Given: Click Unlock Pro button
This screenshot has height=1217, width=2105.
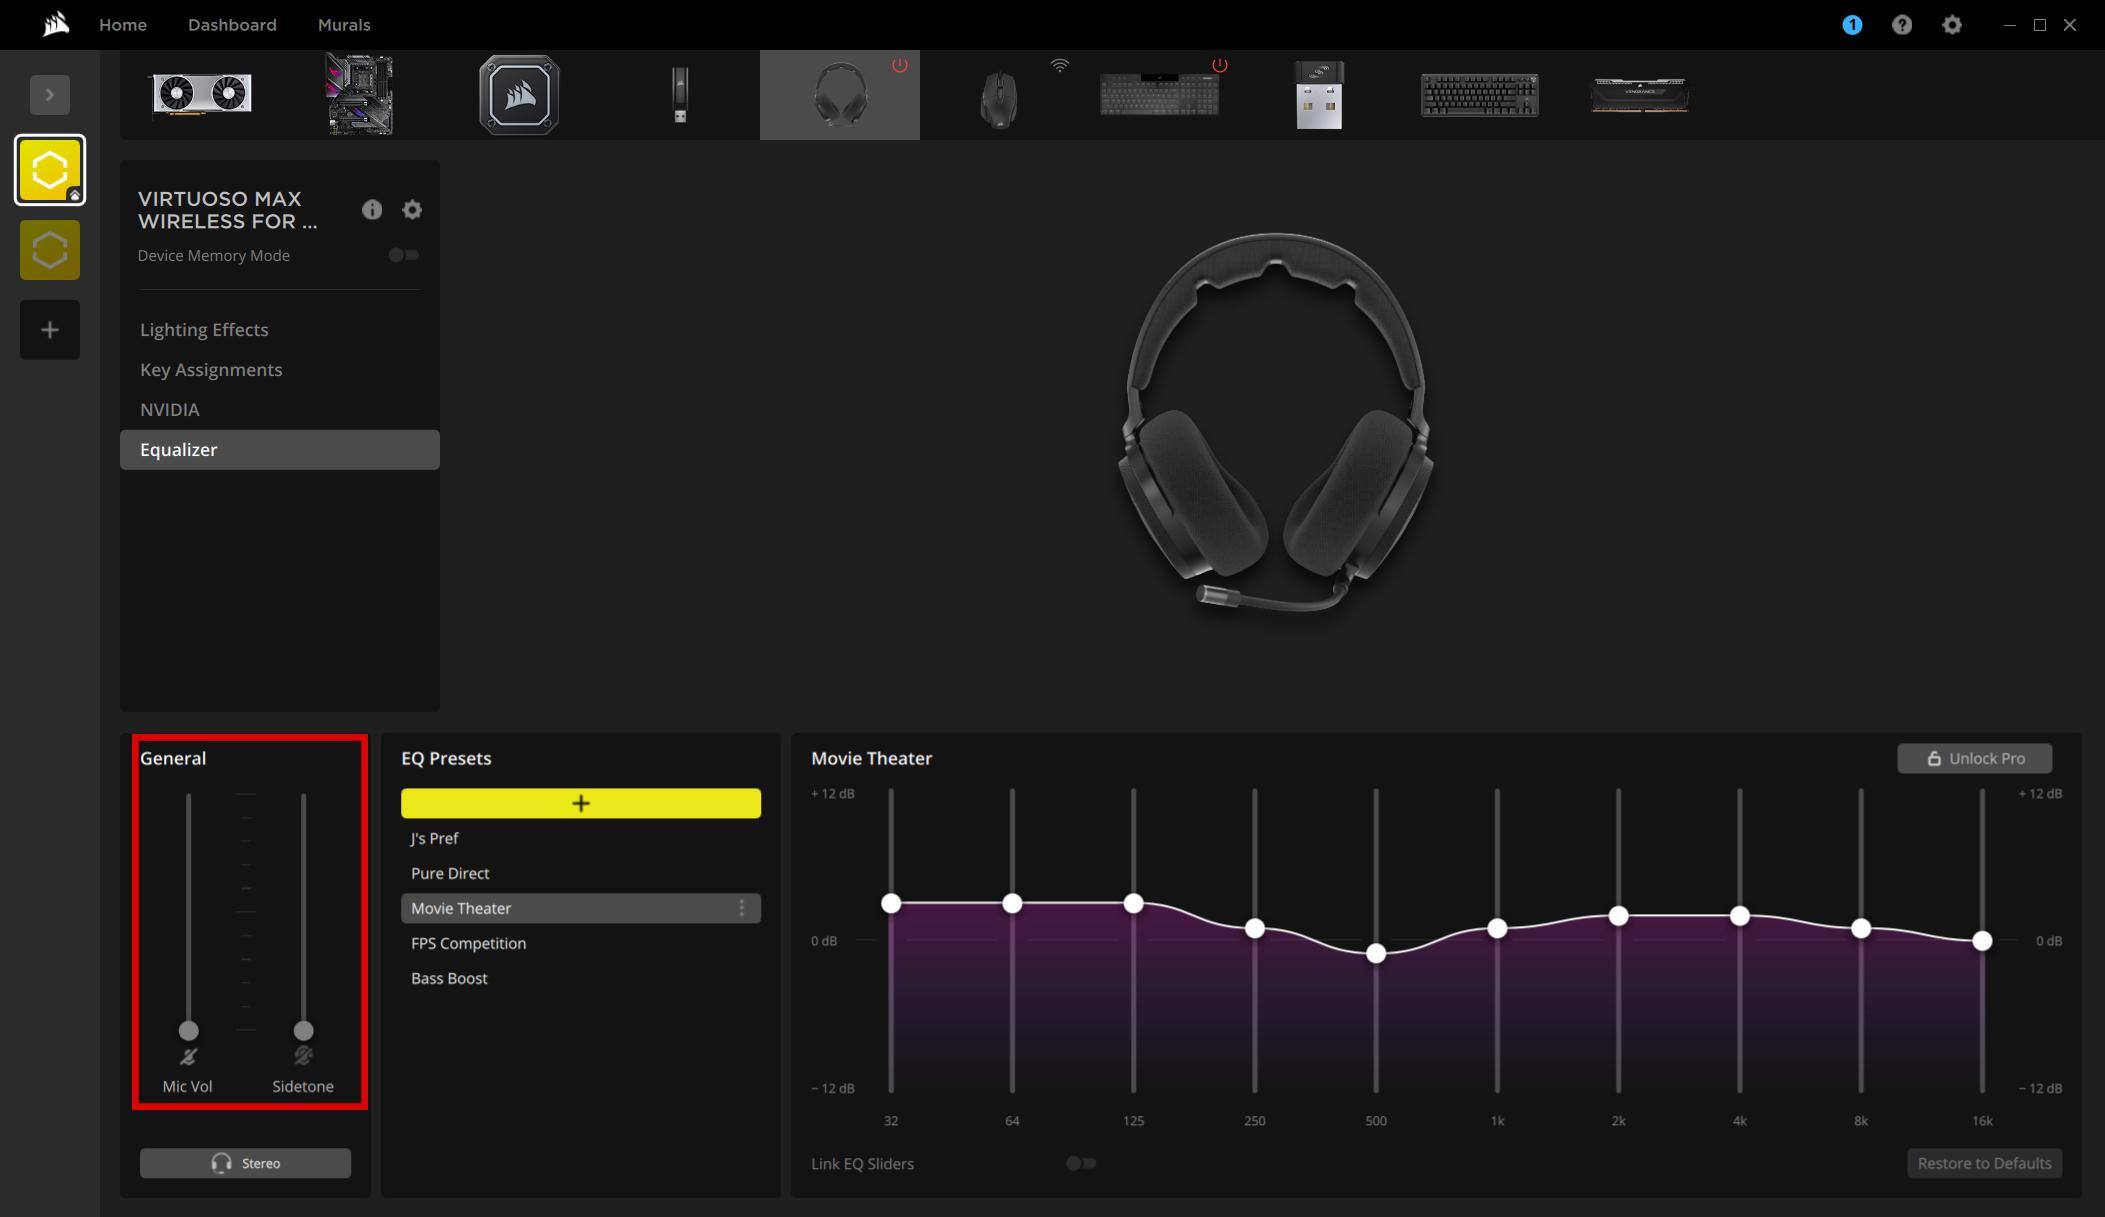Looking at the screenshot, I should click(1974, 758).
